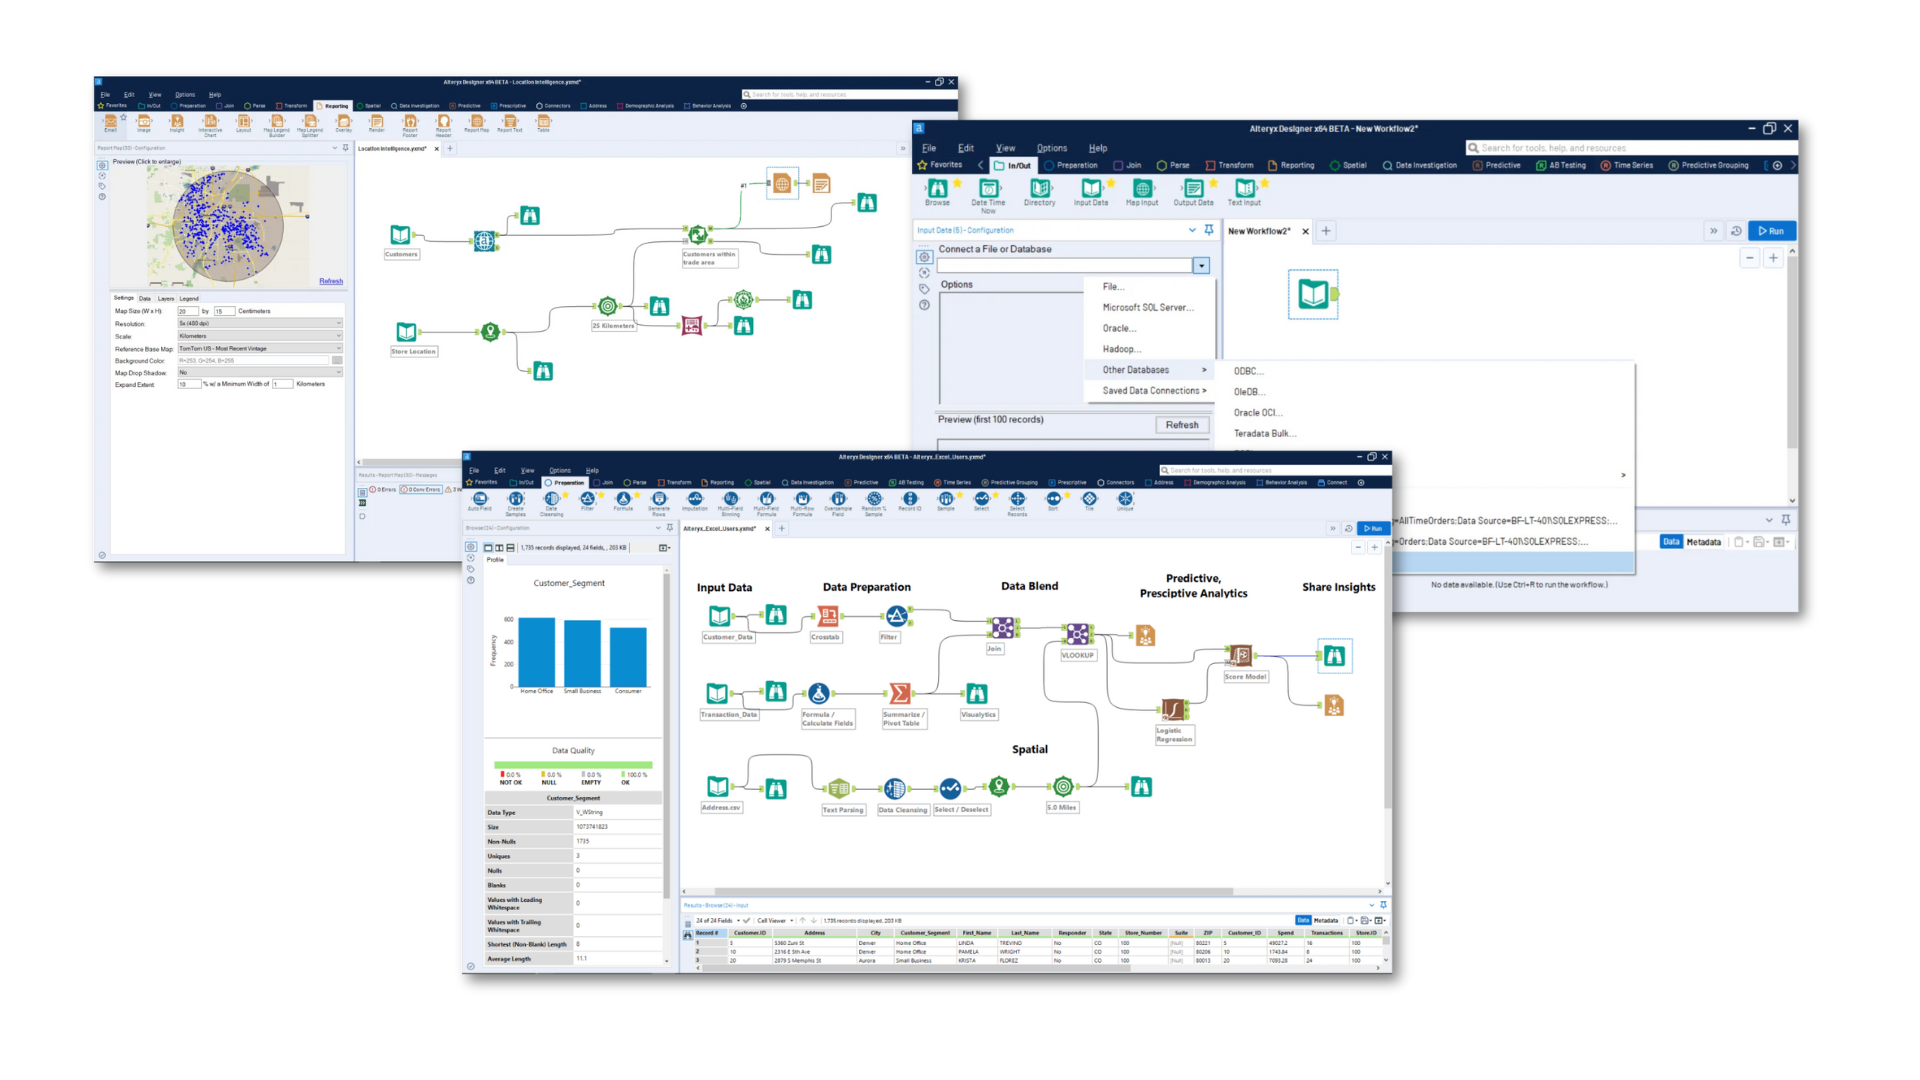This screenshot has width=1920, height=1080.
Task: Choose ODBC from the Other Databases submenu
Action: [1248, 371]
